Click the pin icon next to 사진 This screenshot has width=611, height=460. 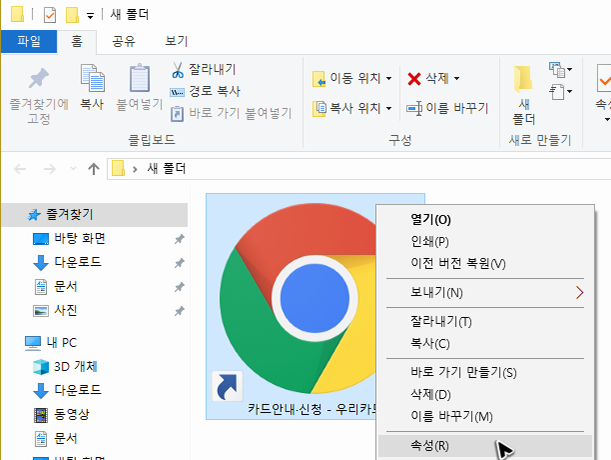pyautogui.click(x=179, y=311)
